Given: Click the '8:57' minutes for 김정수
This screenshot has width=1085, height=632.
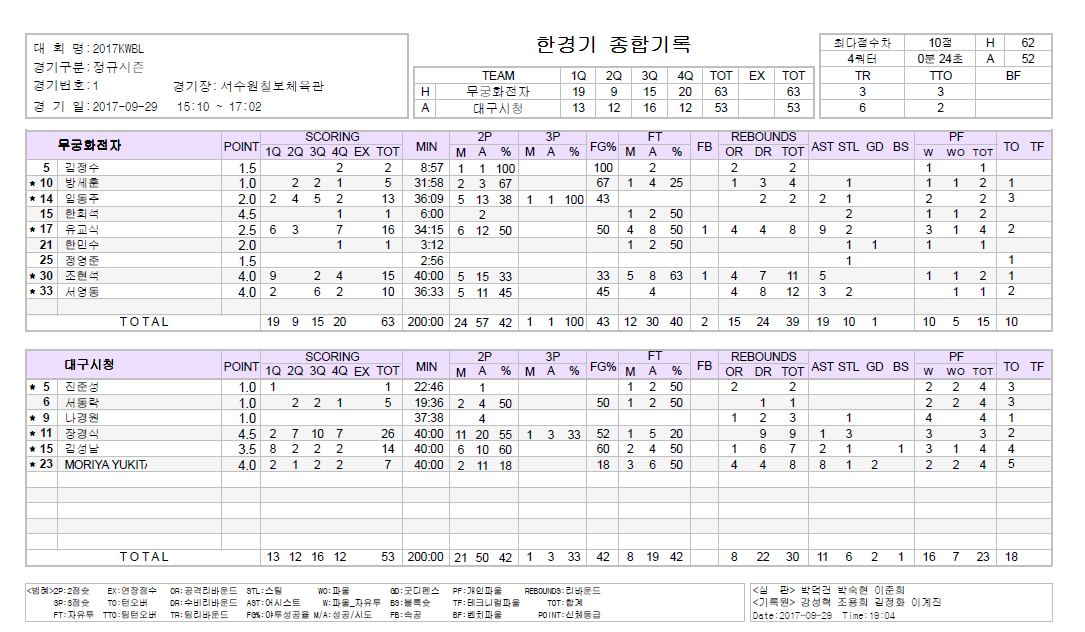Looking at the screenshot, I should pos(432,168).
